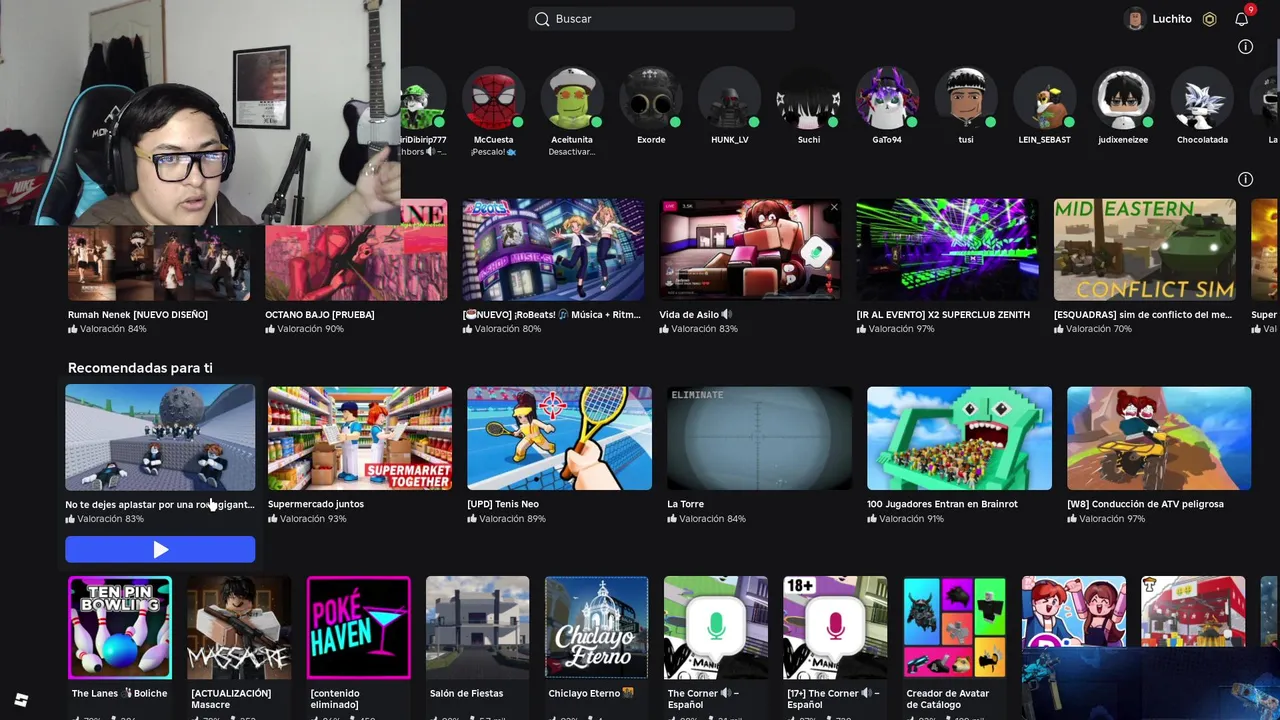Open OCTANO BAJO [PRUEBA] thumbnail
This screenshot has width=1280, height=720.
point(356,262)
